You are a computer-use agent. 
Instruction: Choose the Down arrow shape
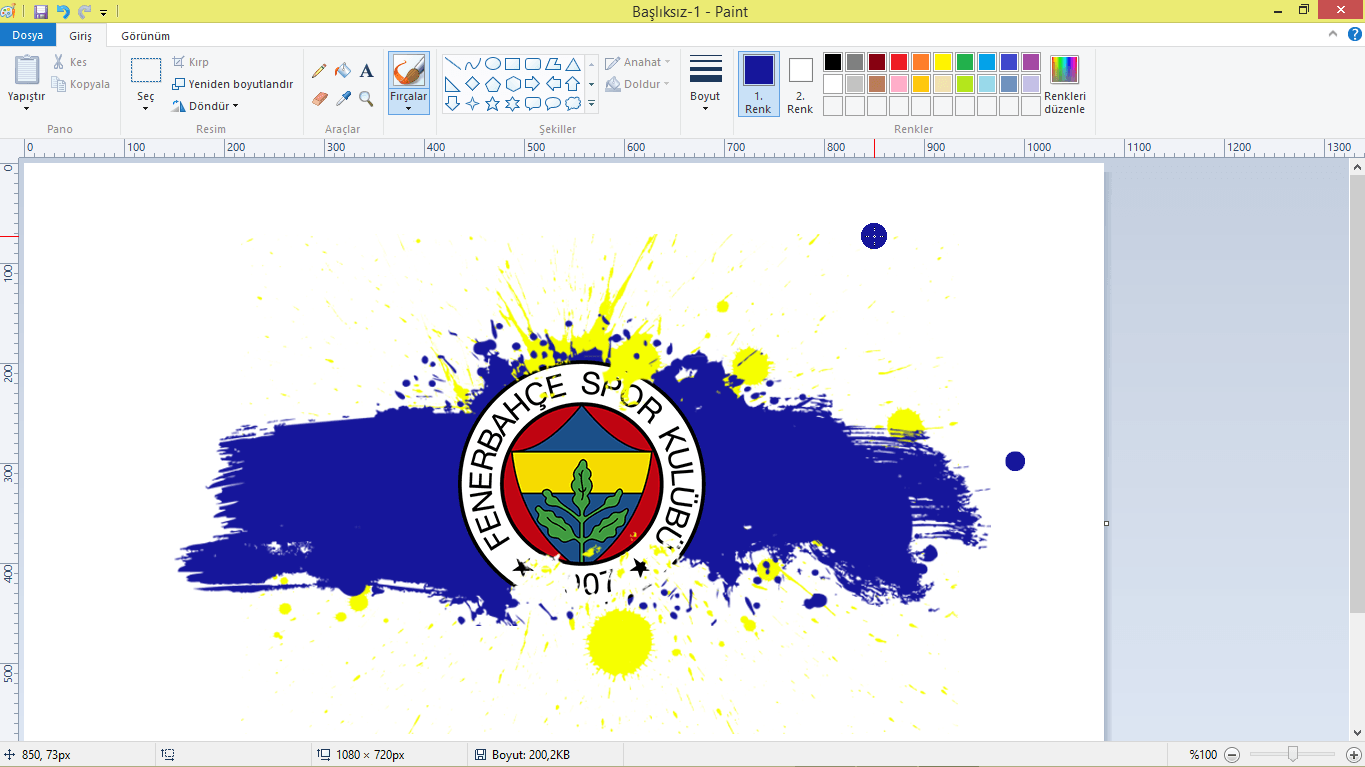point(453,103)
